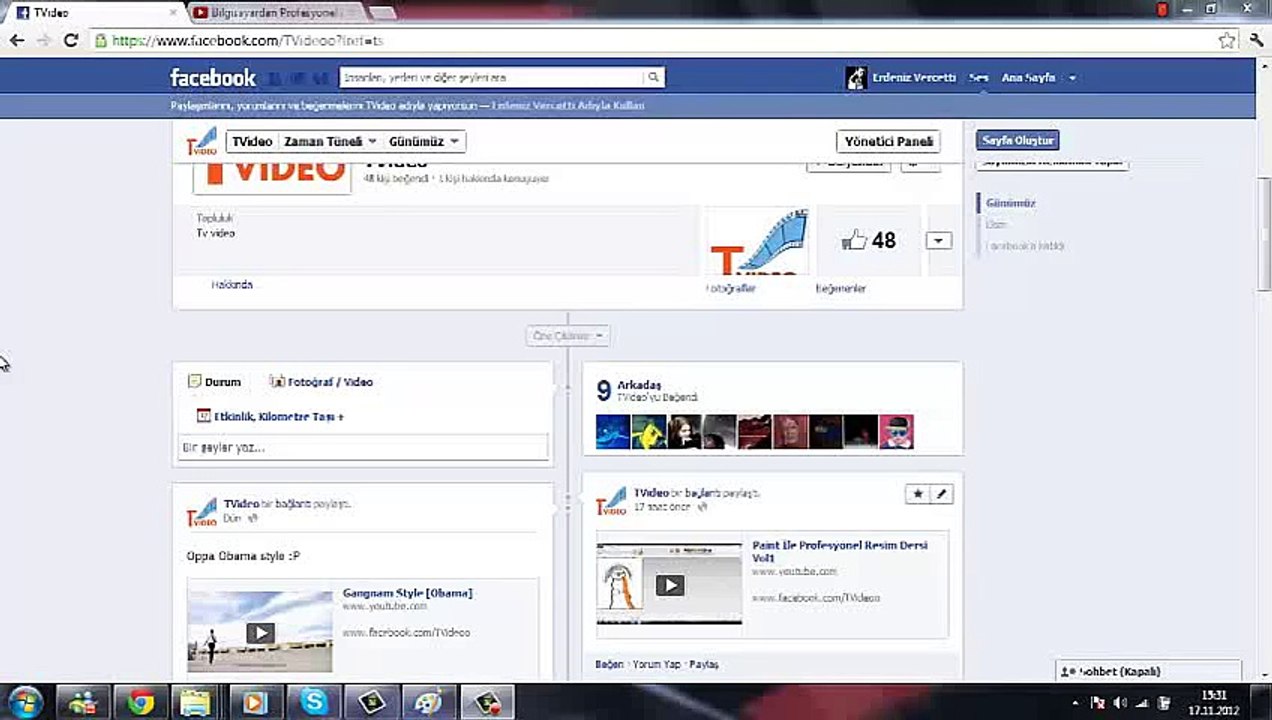This screenshot has height=720, width=1272.
Task: Open Fotoğraflar label link
Action: (x=731, y=289)
